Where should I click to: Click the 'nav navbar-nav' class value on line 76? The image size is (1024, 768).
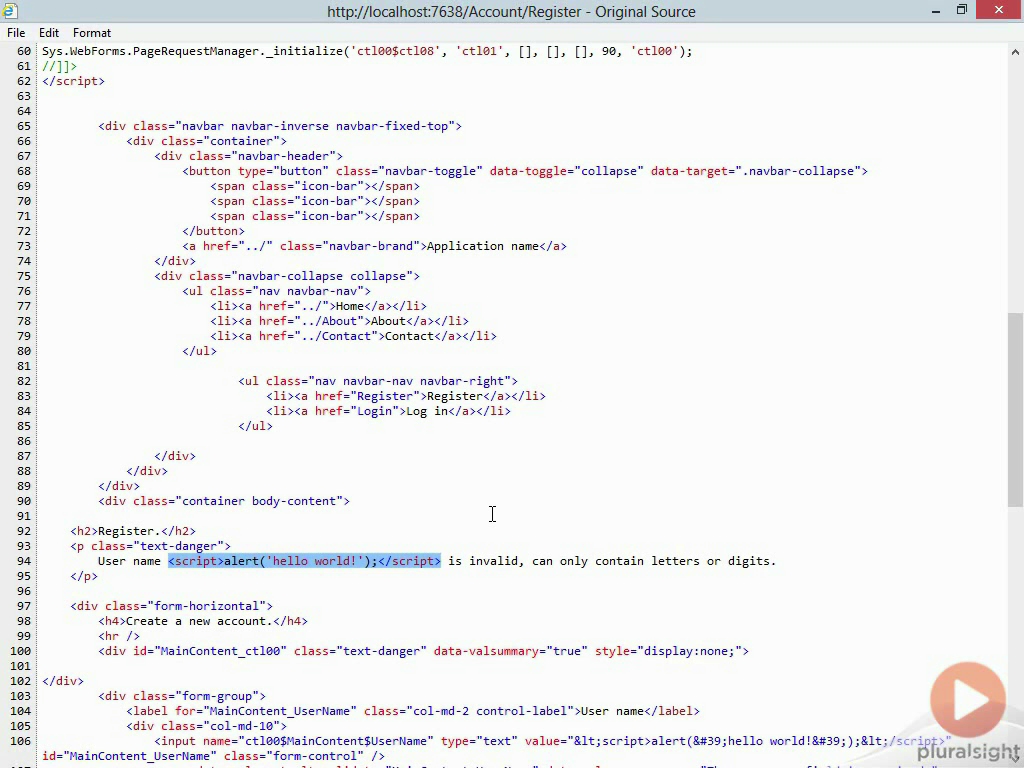(x=308, y=291)
